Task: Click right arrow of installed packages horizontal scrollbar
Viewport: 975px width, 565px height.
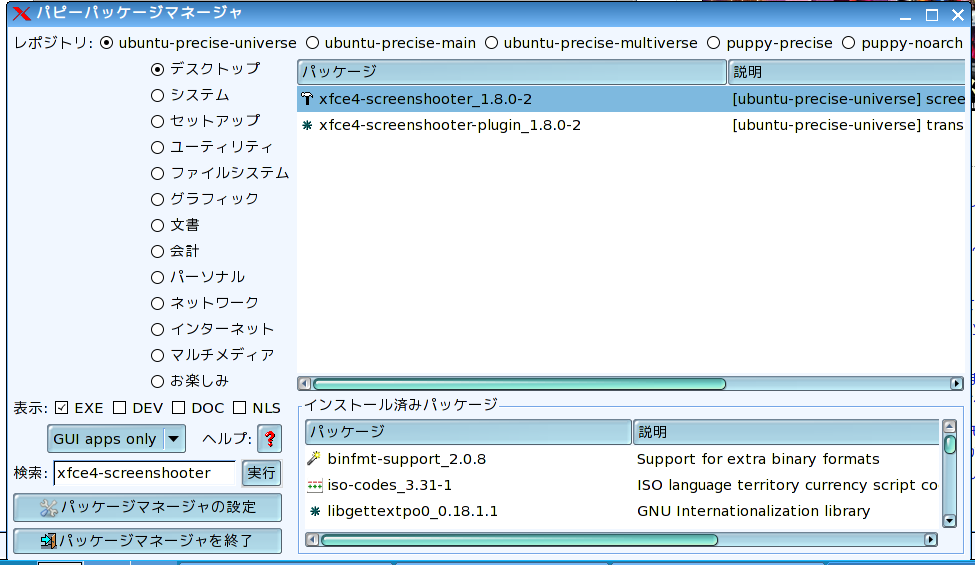Action: 931,540
